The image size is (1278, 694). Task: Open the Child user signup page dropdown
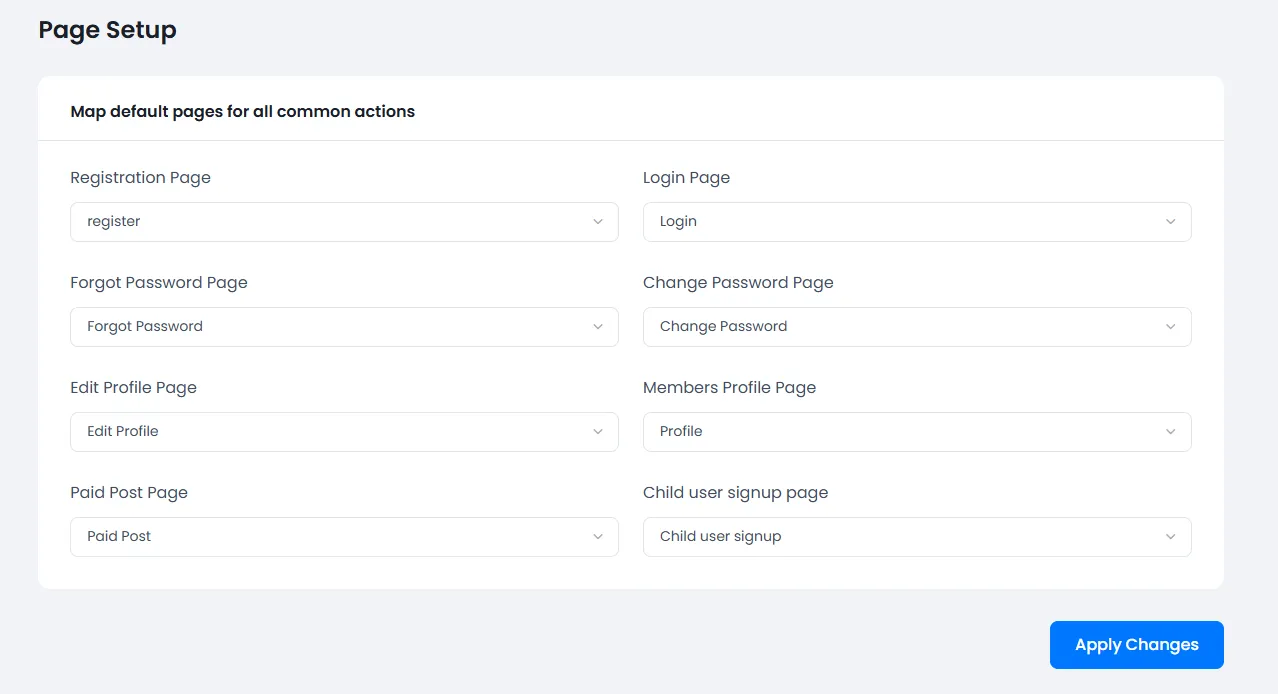[917, 536]
